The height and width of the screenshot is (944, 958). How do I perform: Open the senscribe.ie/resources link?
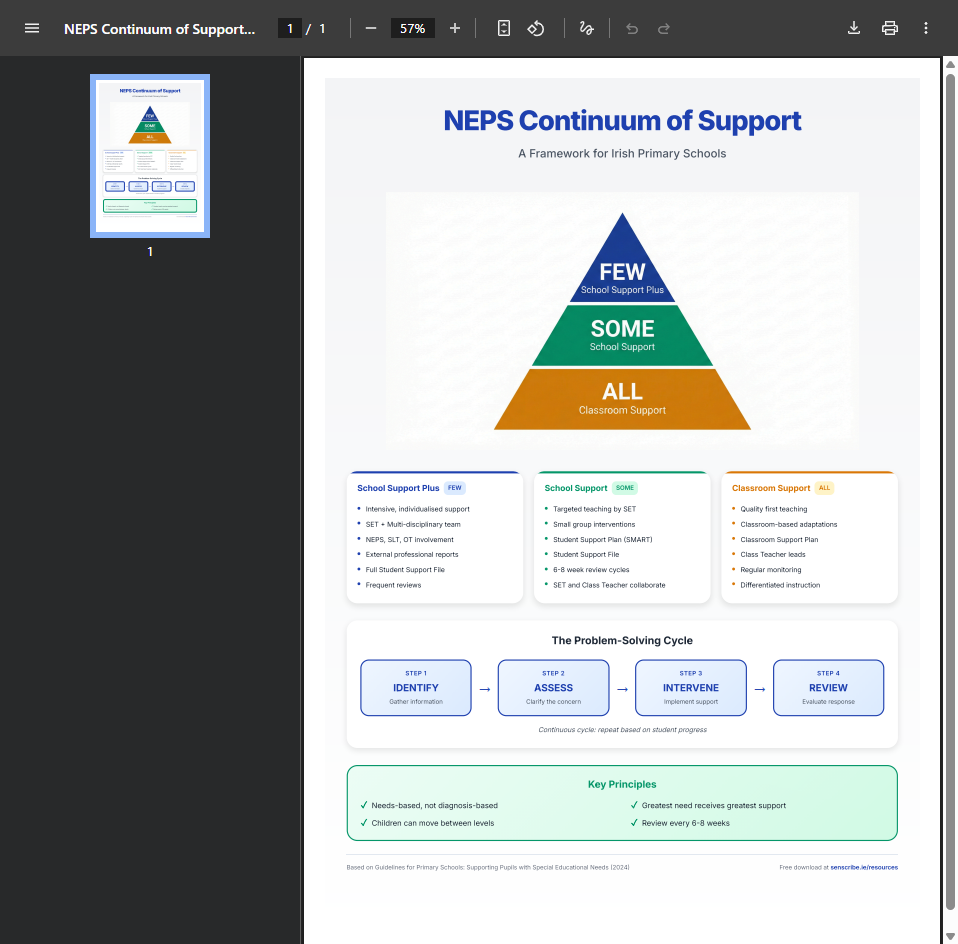pos(863,867)
